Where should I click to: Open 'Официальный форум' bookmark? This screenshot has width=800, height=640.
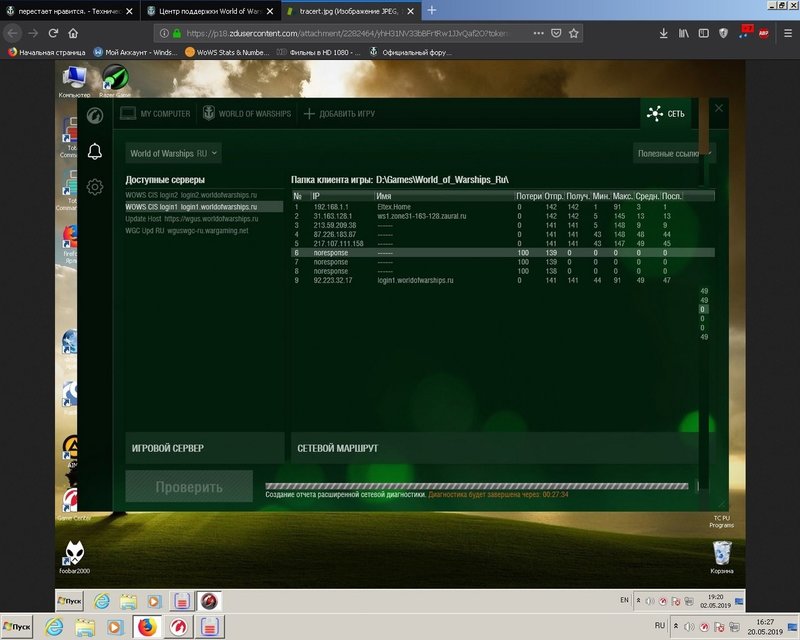411,52
